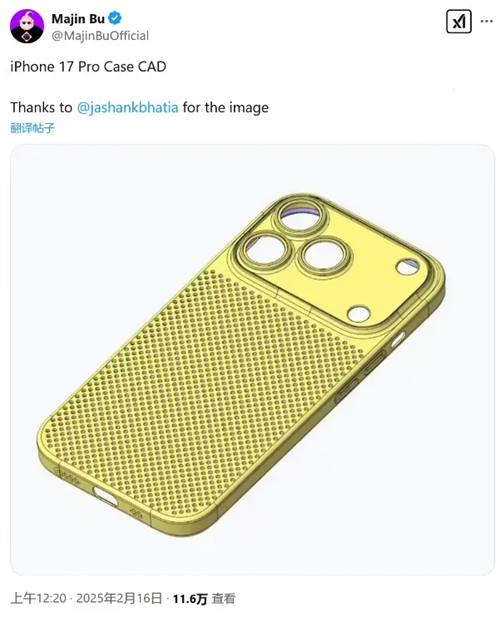Click the 11.6万 view count
Screen dimensions: 500x618
point(190,599)
